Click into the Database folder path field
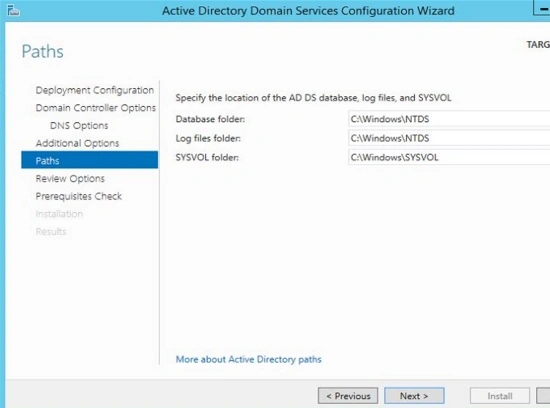The width and height of the screenshot is (550, 408). tap(449, 119)
